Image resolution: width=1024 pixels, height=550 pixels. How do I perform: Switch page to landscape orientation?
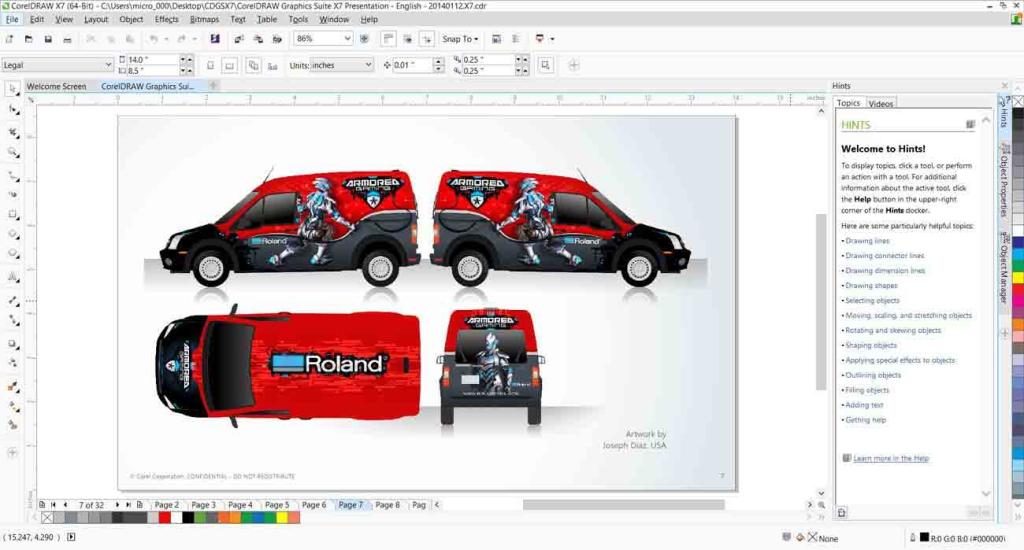tap(229, 65)
